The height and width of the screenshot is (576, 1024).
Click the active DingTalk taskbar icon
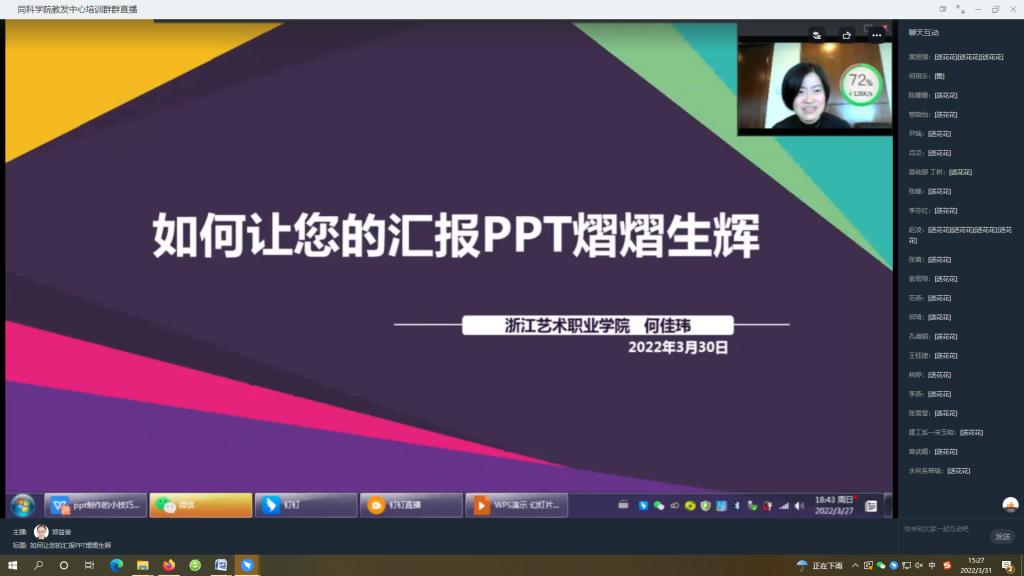point(246,565)
